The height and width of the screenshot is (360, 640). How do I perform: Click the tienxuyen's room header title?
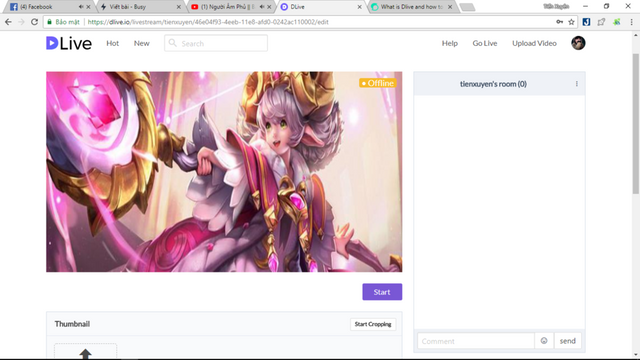click(493, 84)
